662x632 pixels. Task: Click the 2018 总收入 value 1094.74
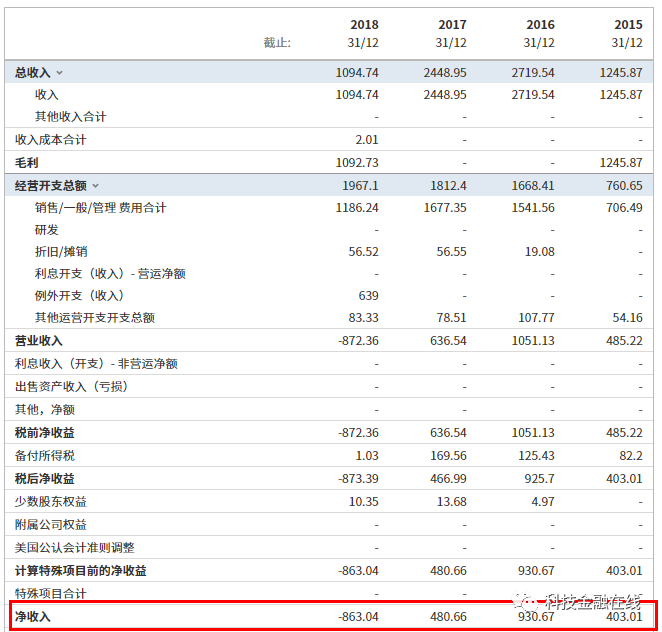tap(357, 73)
